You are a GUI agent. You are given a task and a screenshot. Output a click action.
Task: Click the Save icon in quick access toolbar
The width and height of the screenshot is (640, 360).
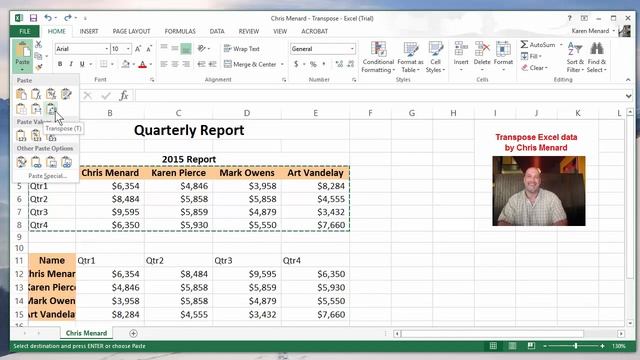coord(33,18)
